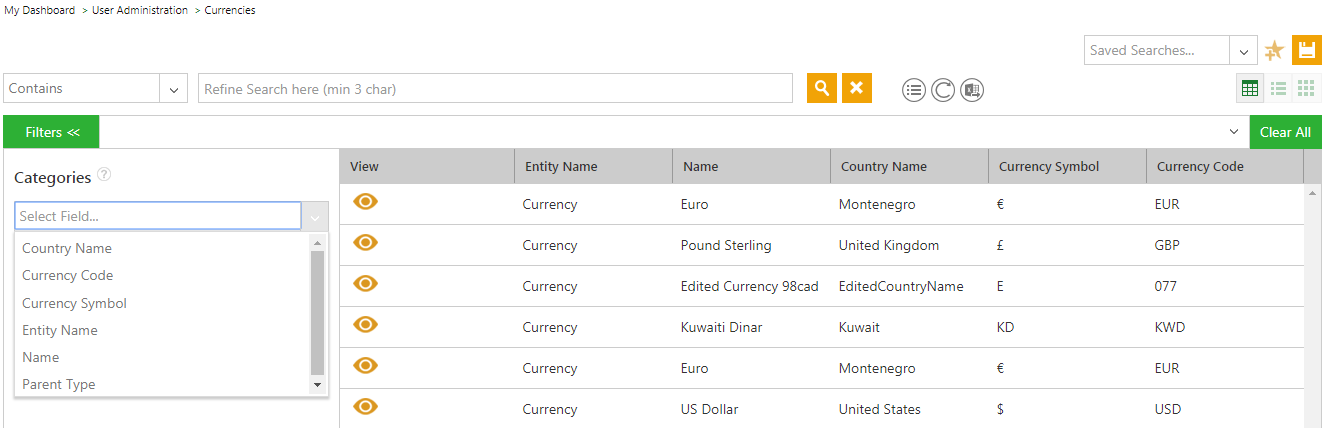Click the Refine Search text field
The height and width of the screenshot is (428, 1334).
495,89
